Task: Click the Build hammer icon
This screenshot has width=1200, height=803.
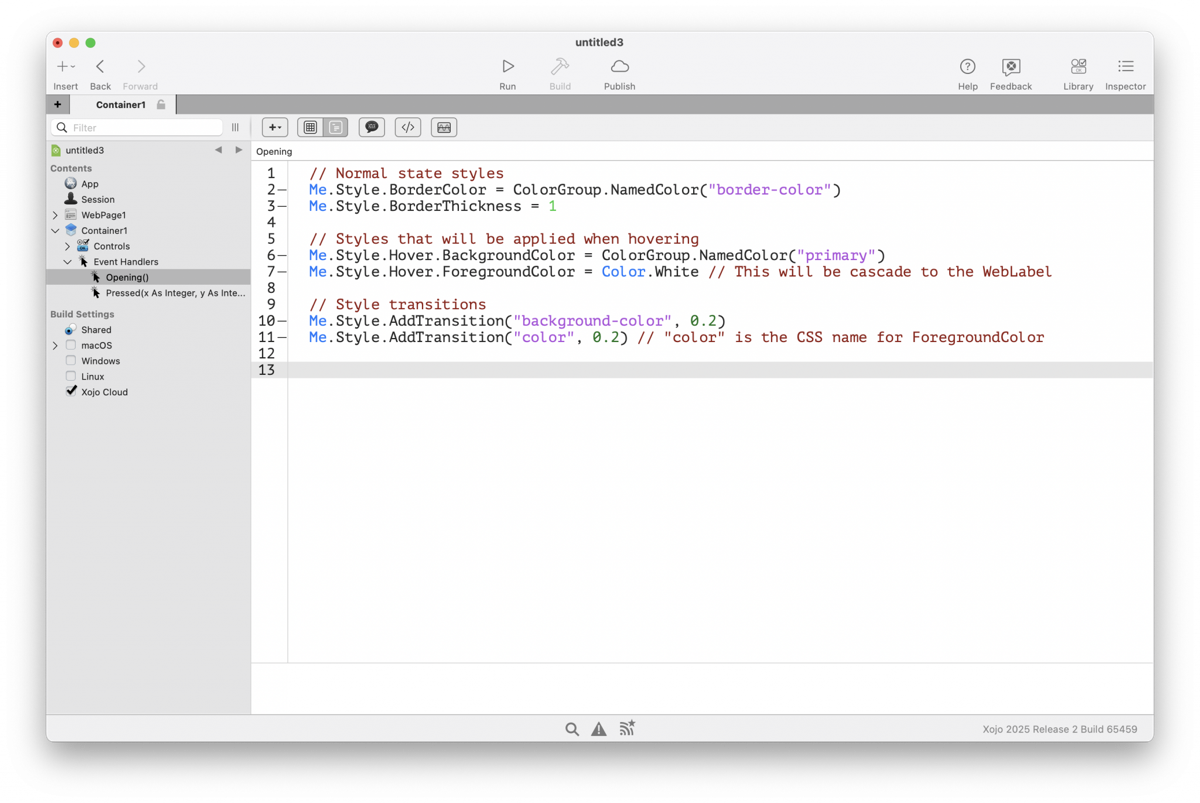Action: 560,66
